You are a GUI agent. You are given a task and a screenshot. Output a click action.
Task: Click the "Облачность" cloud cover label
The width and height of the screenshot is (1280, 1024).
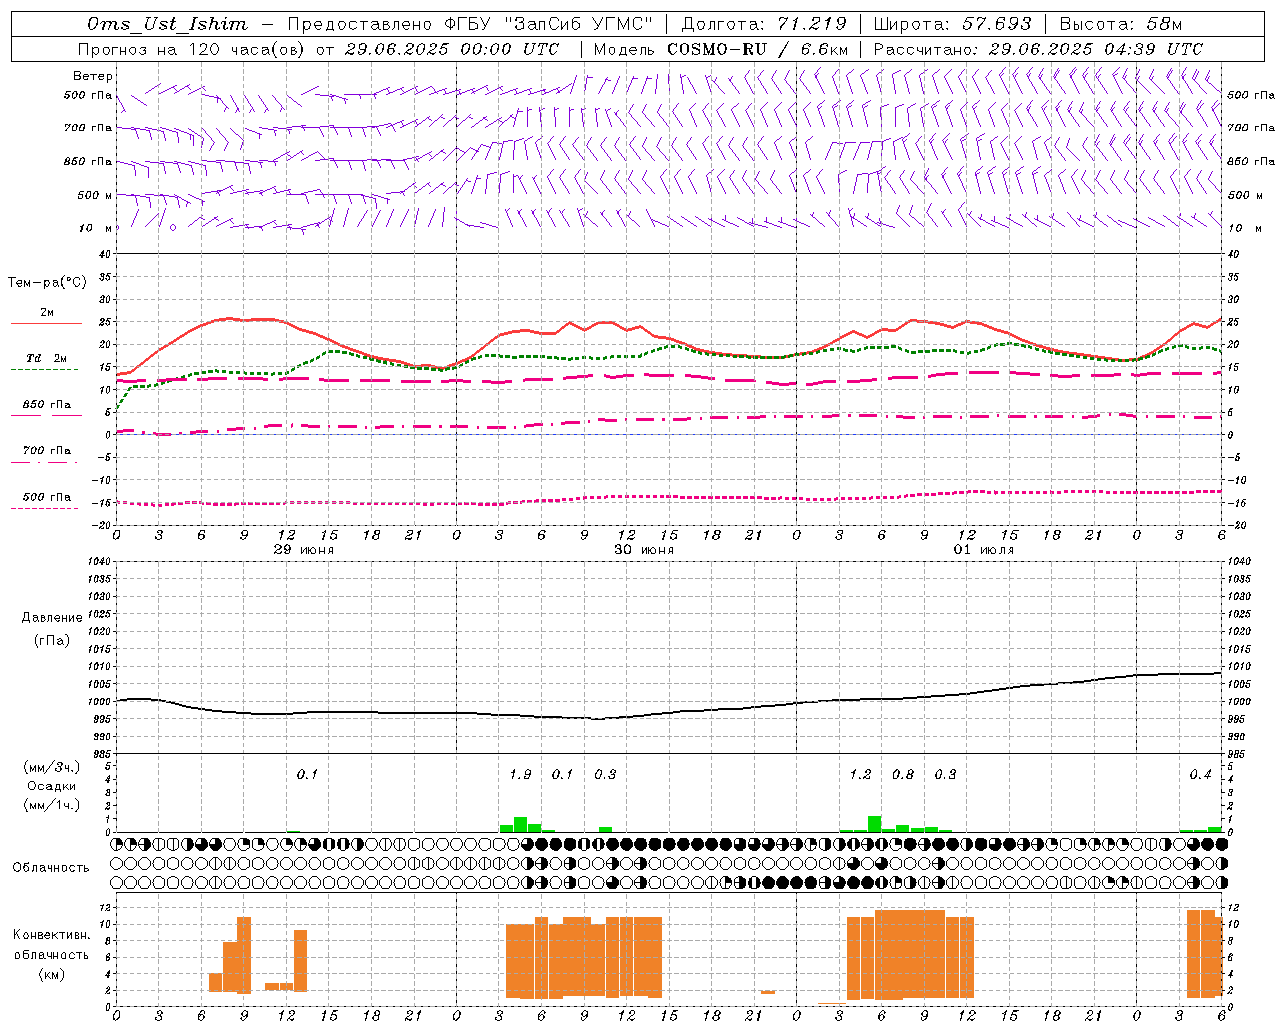pyautogui.click(x=51, y=868)
